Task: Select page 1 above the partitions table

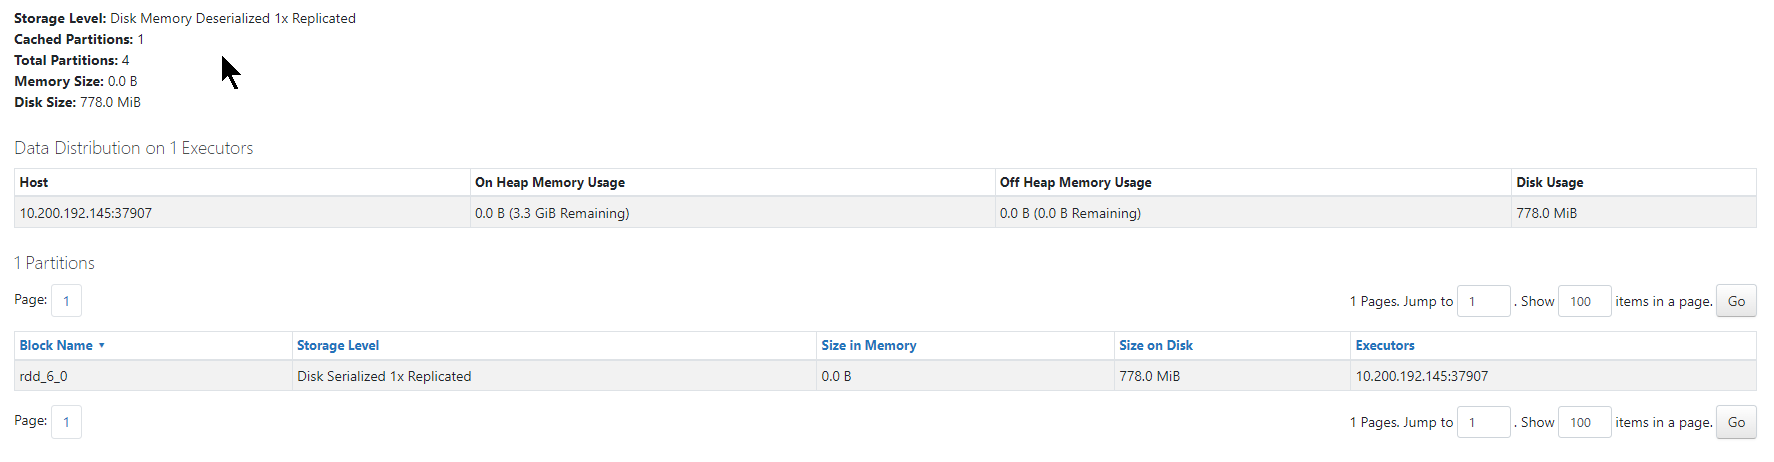Action: click(67, 301)
